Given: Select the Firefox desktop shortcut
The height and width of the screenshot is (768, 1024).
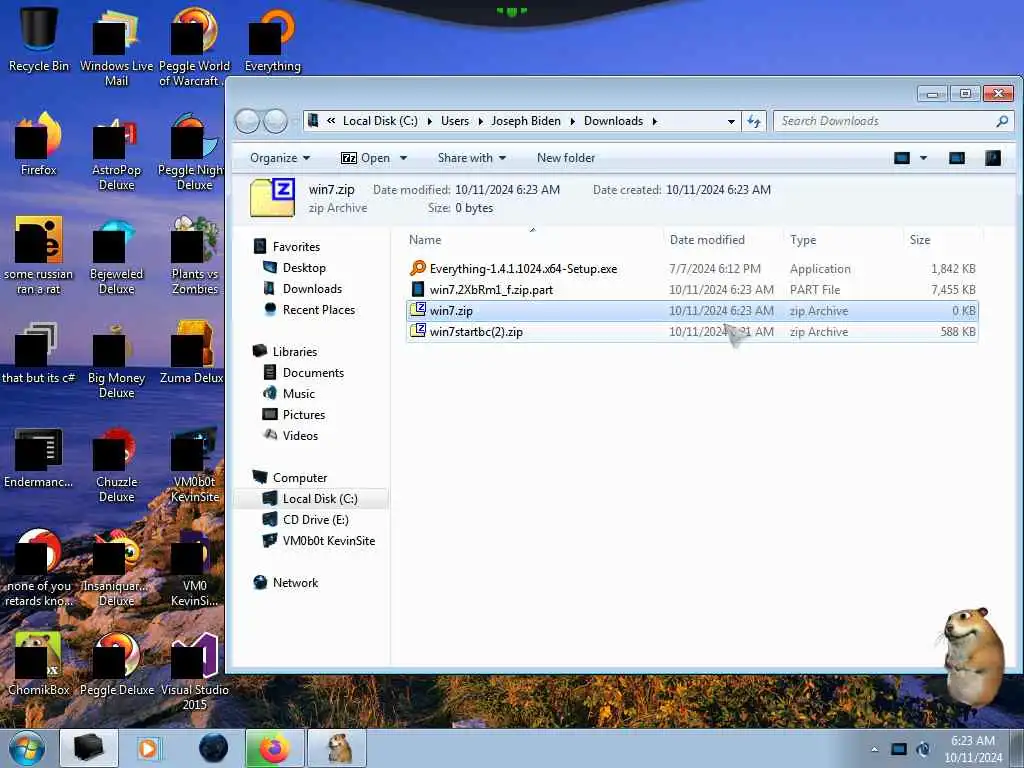Looking at the screenshot, I should pyautogui.click(x=39, y=144).
